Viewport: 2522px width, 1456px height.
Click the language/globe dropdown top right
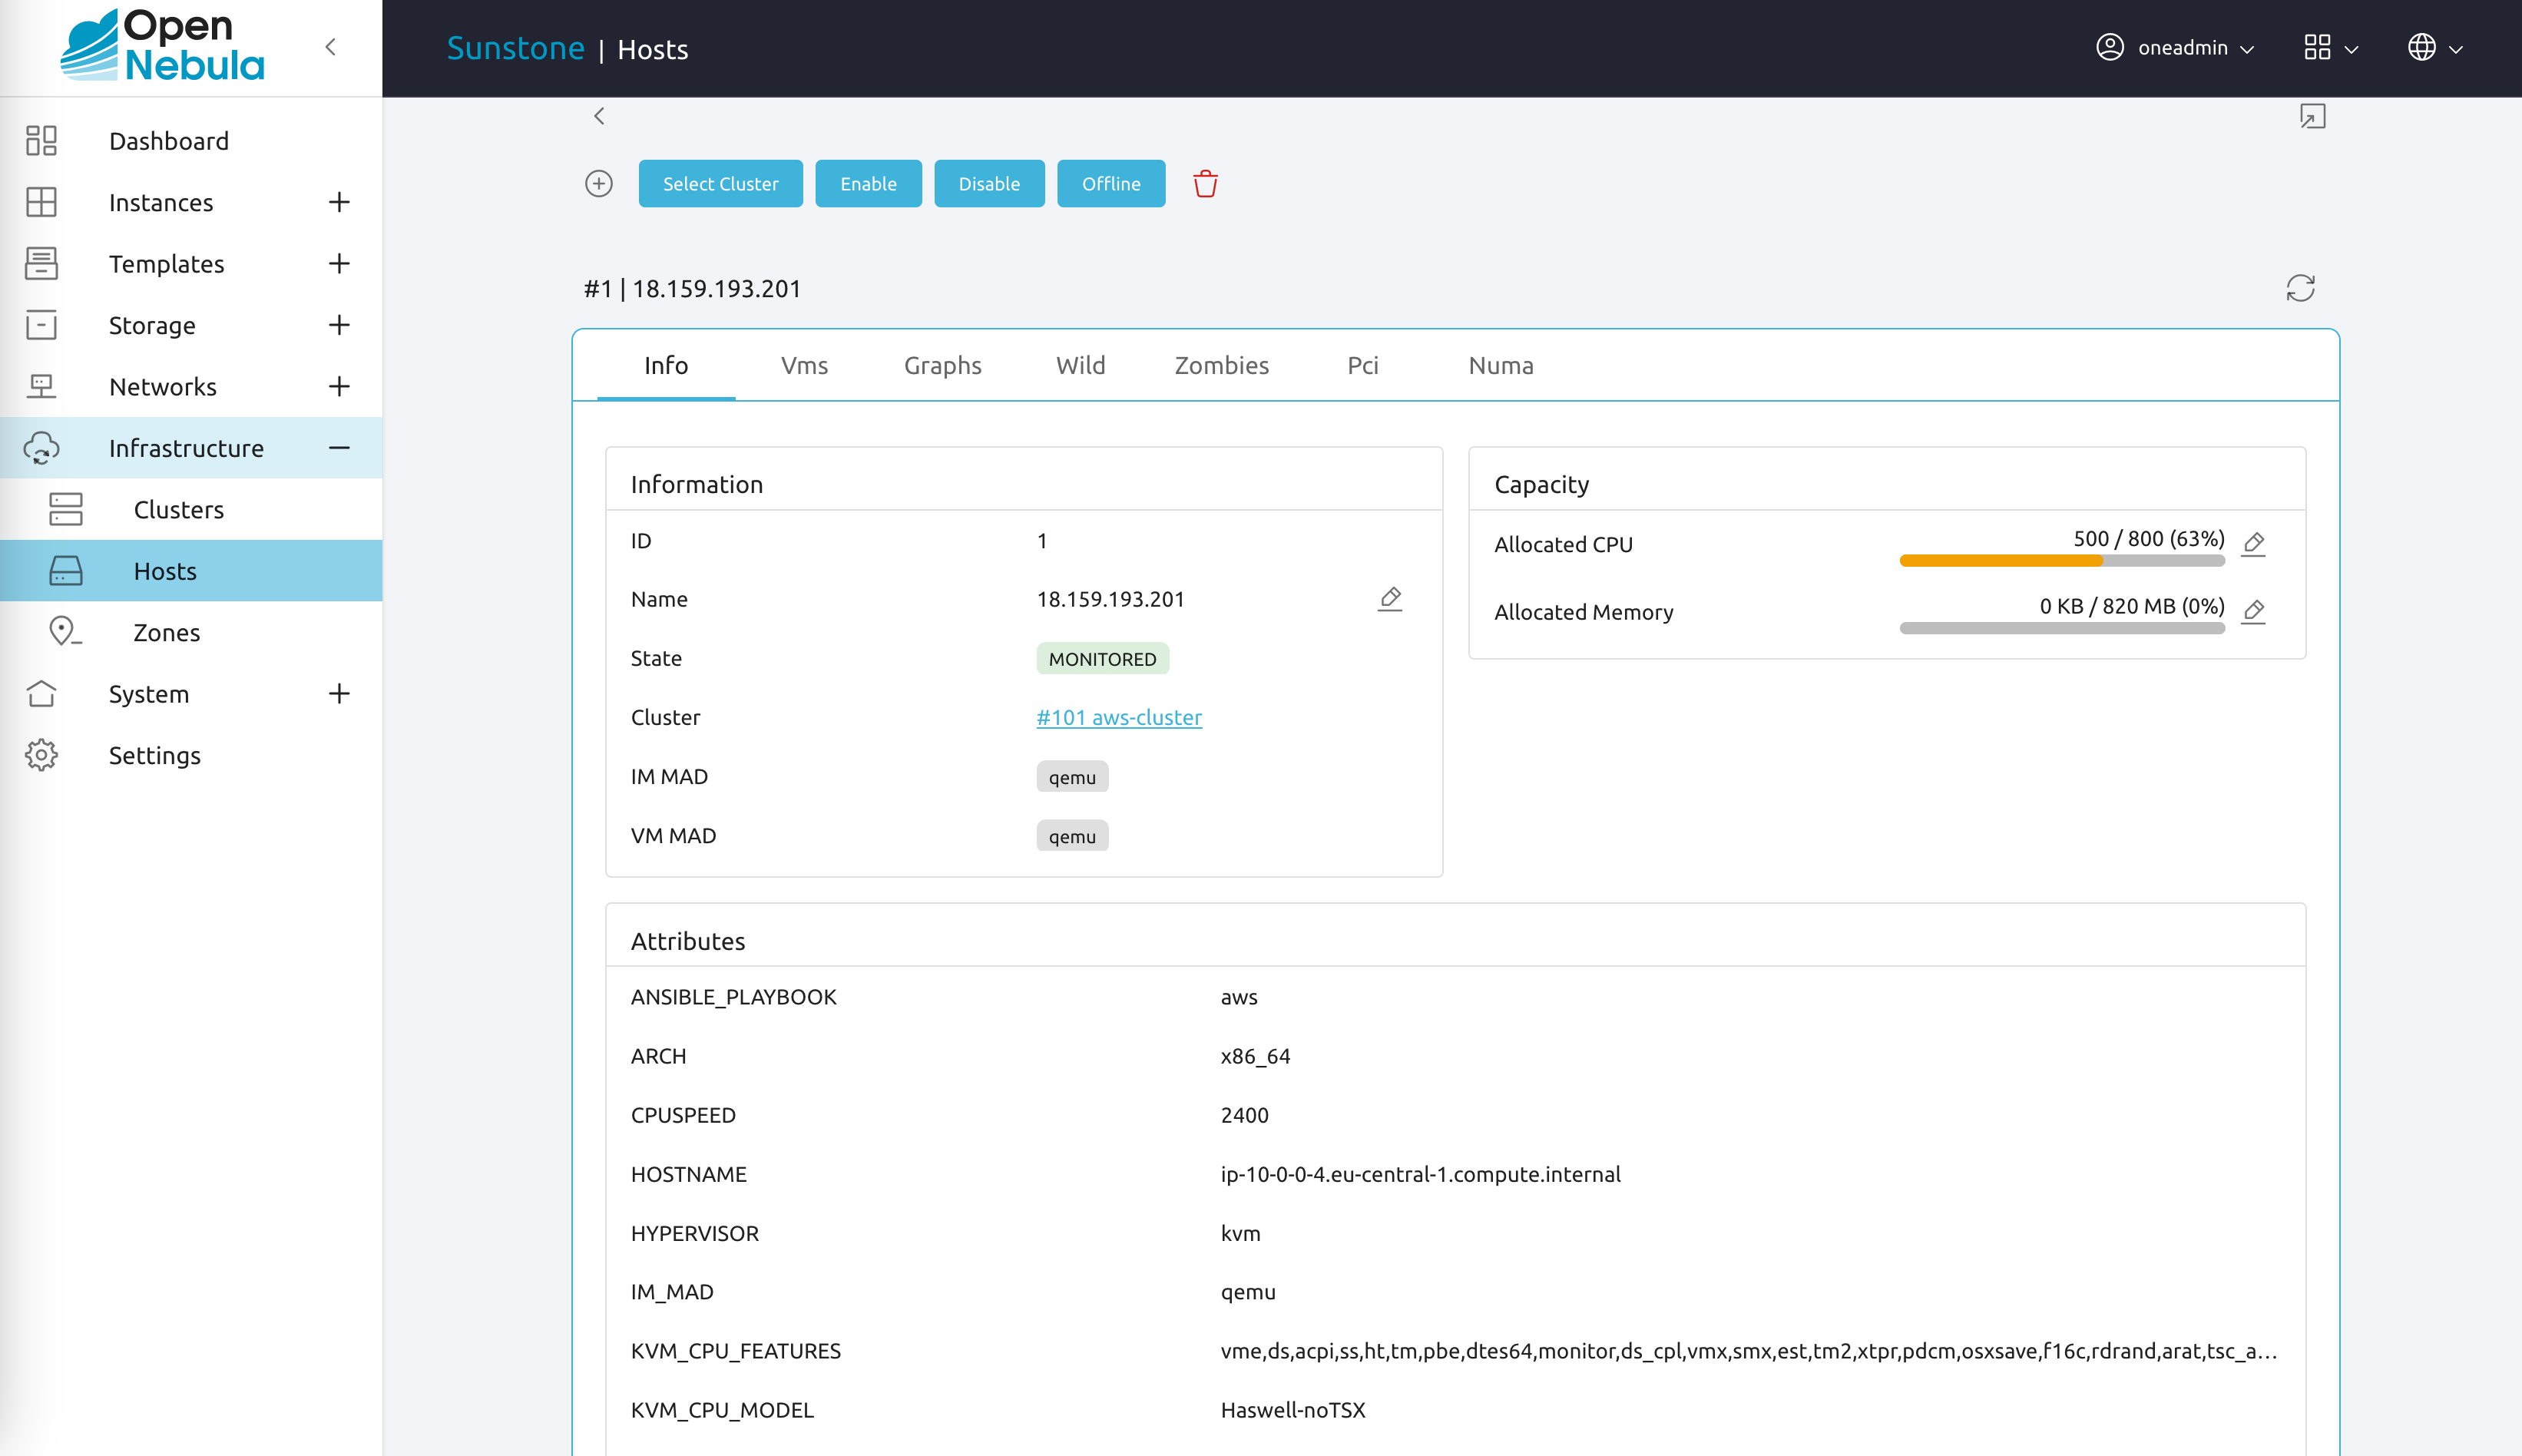2435,47
